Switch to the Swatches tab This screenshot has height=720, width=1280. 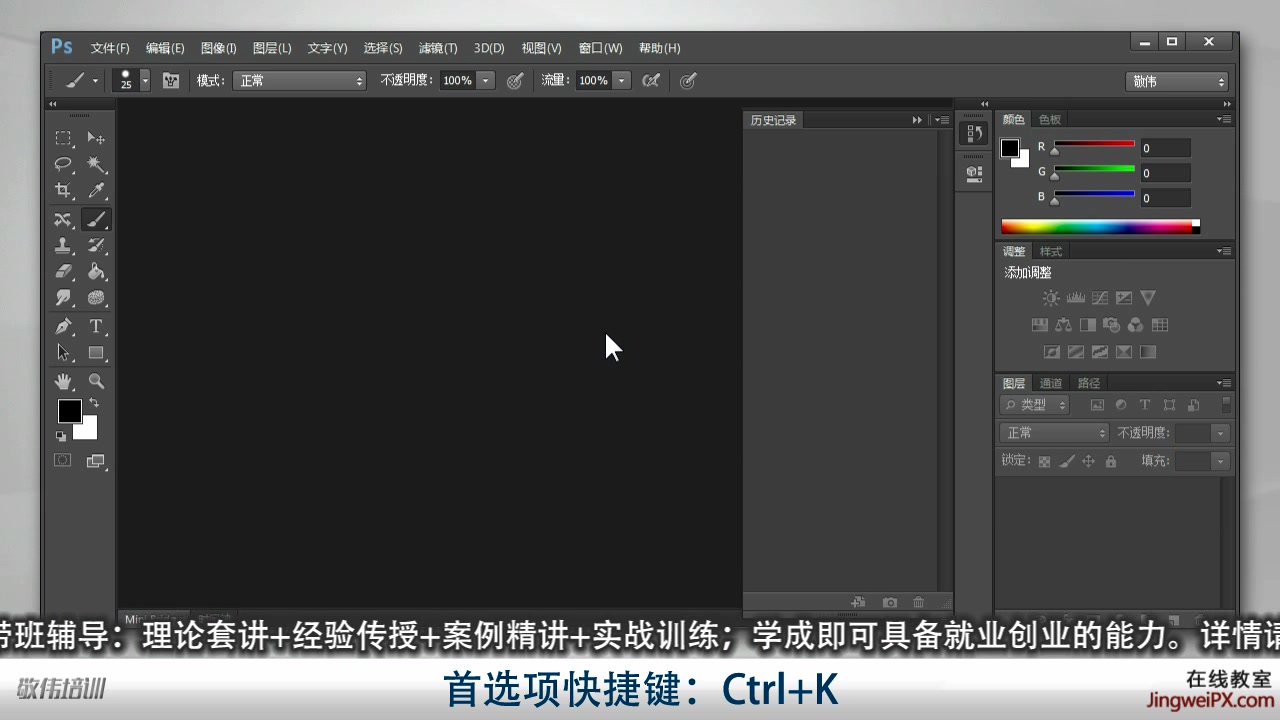click(x=1049, y=119)
